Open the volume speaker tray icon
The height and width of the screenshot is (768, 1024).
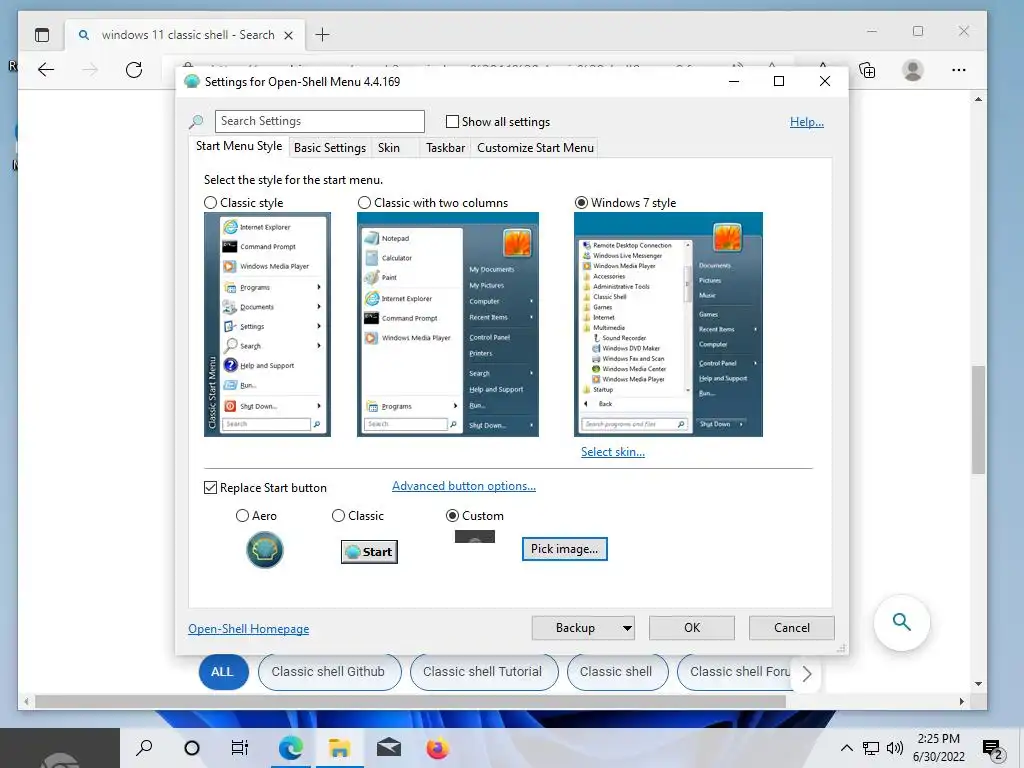click(x=895, y=748)
